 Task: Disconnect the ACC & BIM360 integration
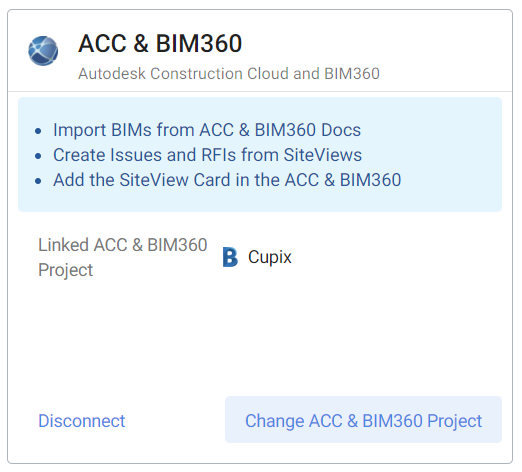click(82, 421)
